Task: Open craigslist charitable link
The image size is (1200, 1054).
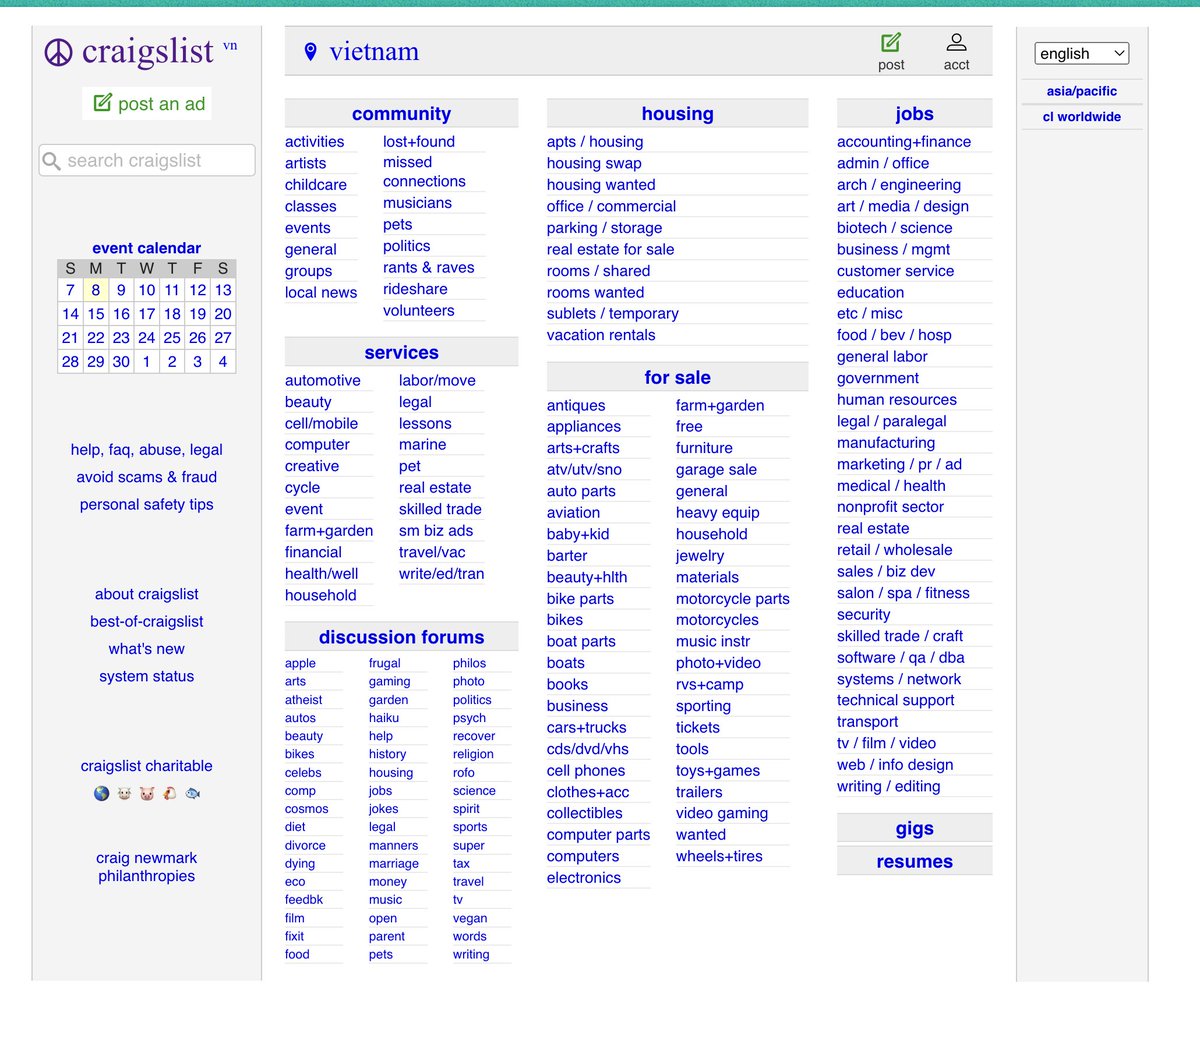Action: [147, 766]
